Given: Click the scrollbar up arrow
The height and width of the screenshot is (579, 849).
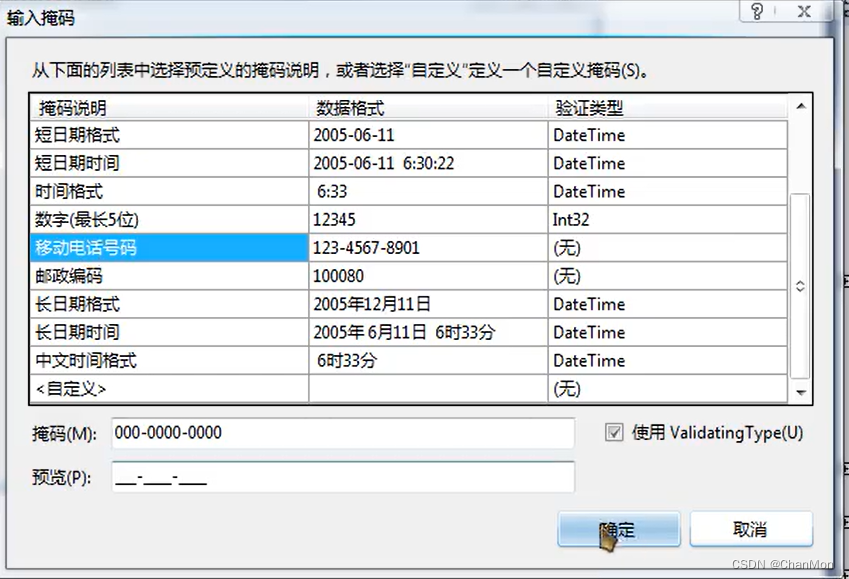Looking at the screenshot, I should pyautogui.click(x=800, y=107).
